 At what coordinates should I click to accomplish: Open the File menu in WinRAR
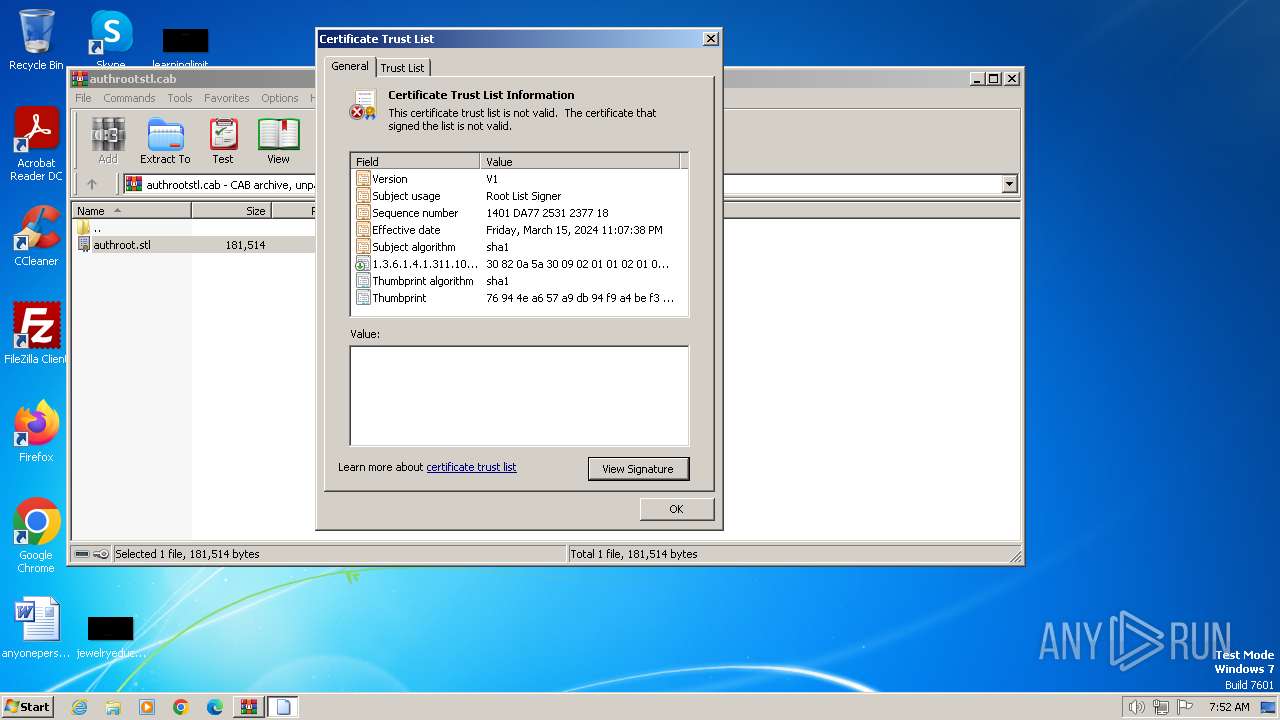click(83, 98)
